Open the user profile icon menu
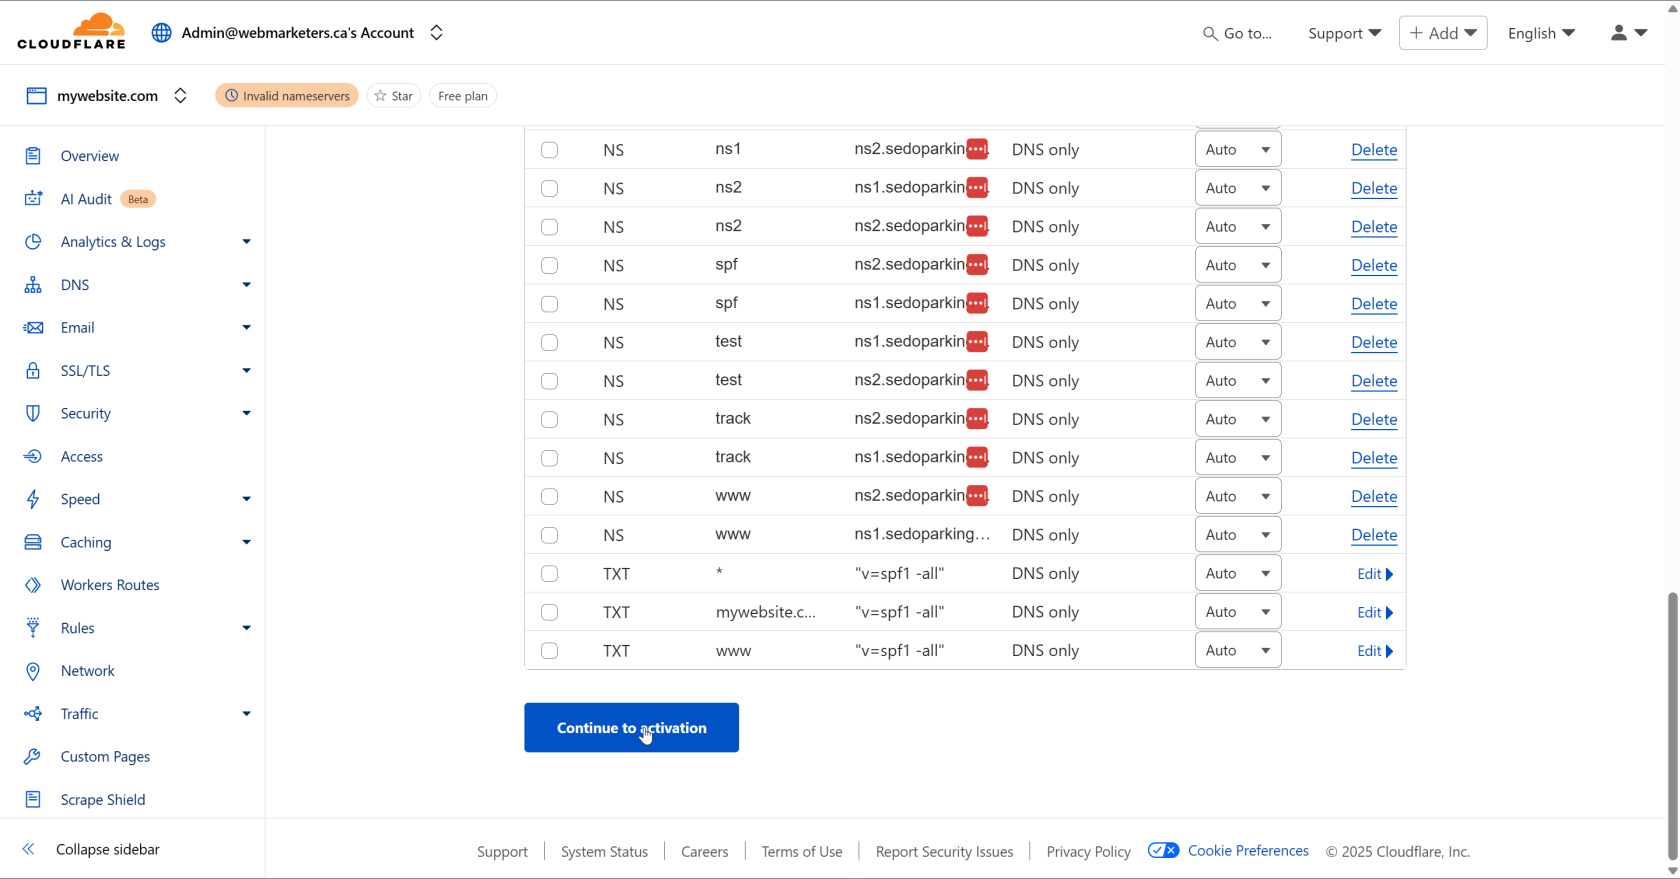Screen dimensions: 1680x879 coord(1628,33)
